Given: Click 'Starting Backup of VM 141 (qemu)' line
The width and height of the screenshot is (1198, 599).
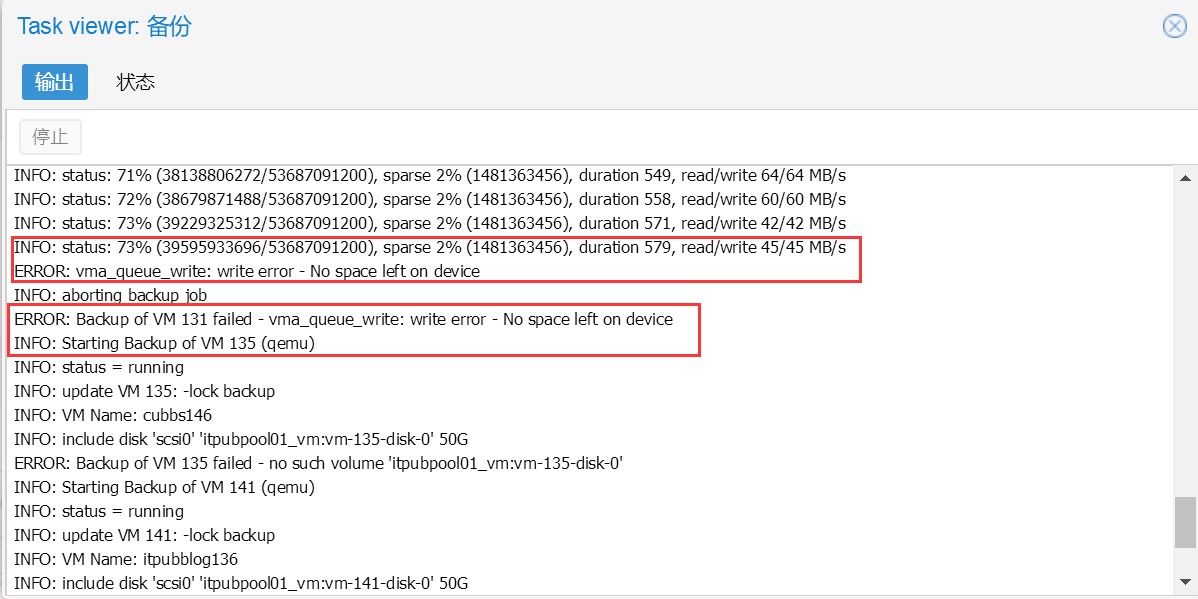Looking at the screenshot, I should pyautogui.click(x=164, y=487).
